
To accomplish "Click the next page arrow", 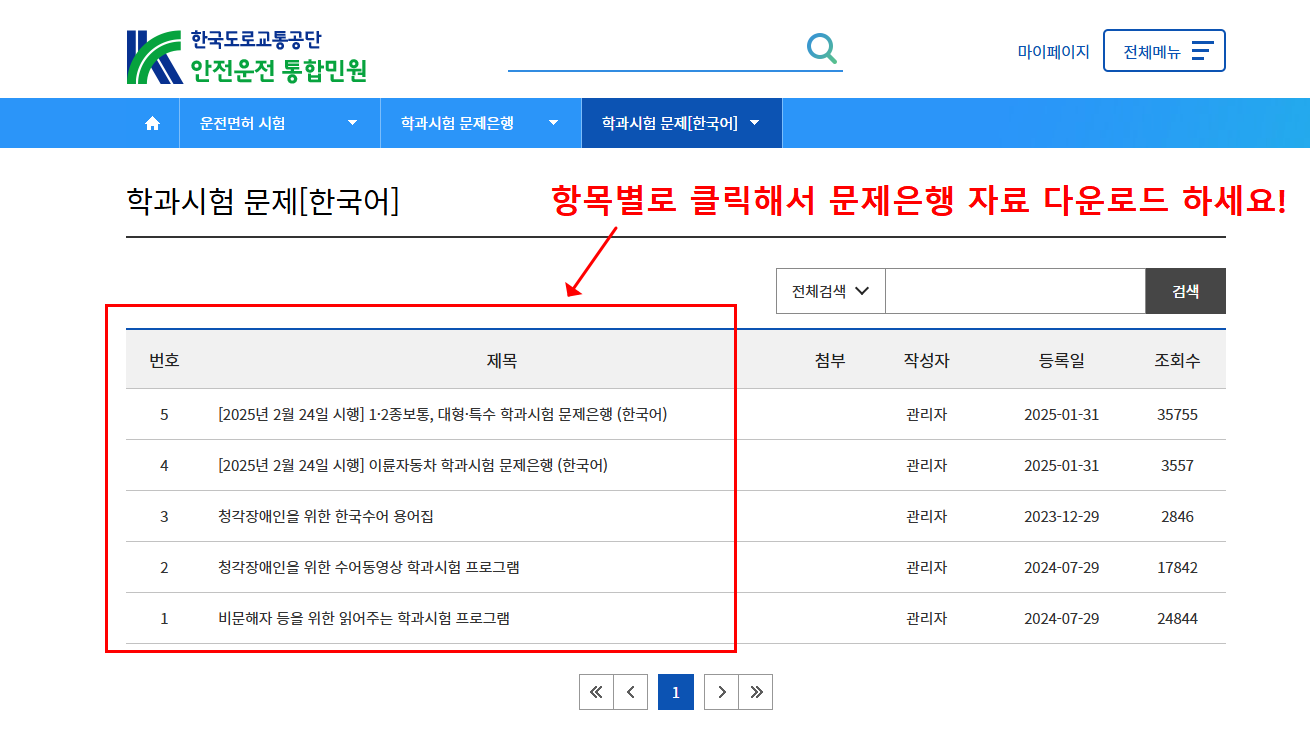I will point(721,691).
